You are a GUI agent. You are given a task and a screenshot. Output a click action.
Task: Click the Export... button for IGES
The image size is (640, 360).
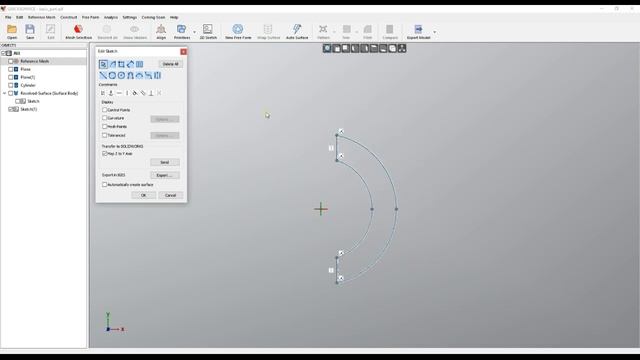[164, 176]
